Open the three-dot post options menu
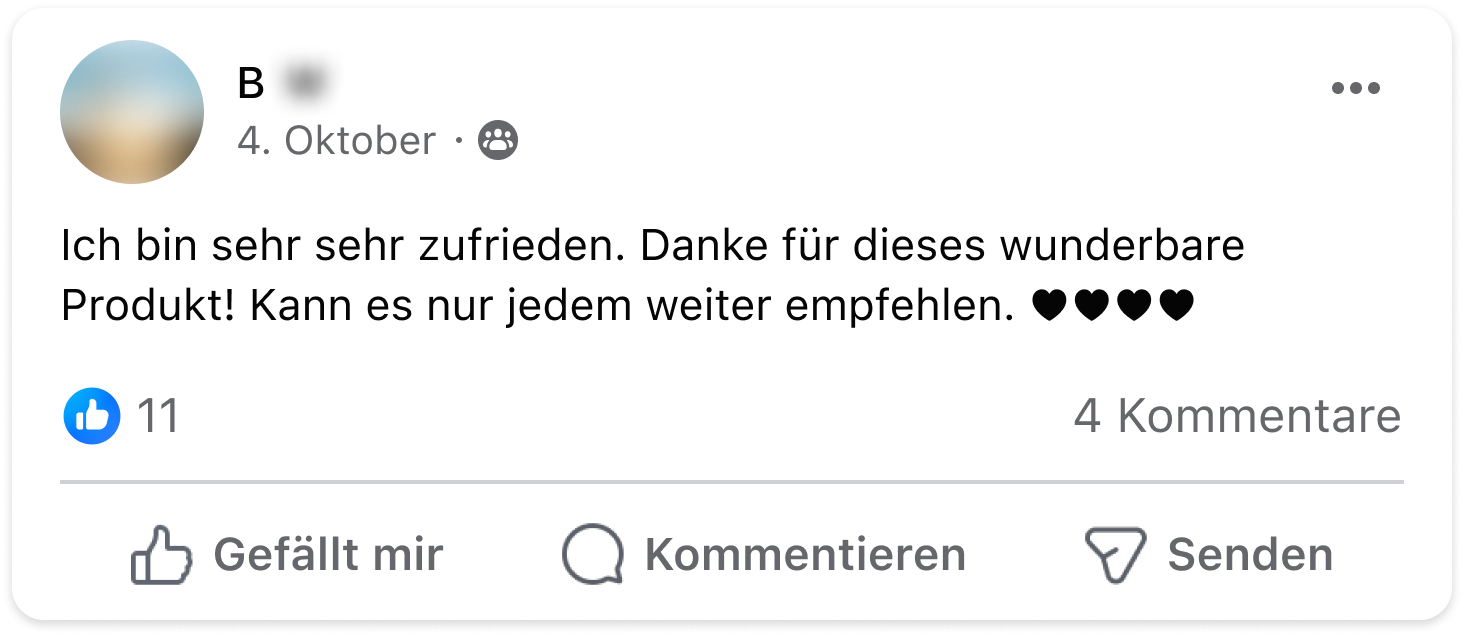1464x636 pixels. [x=1355, y=88]
